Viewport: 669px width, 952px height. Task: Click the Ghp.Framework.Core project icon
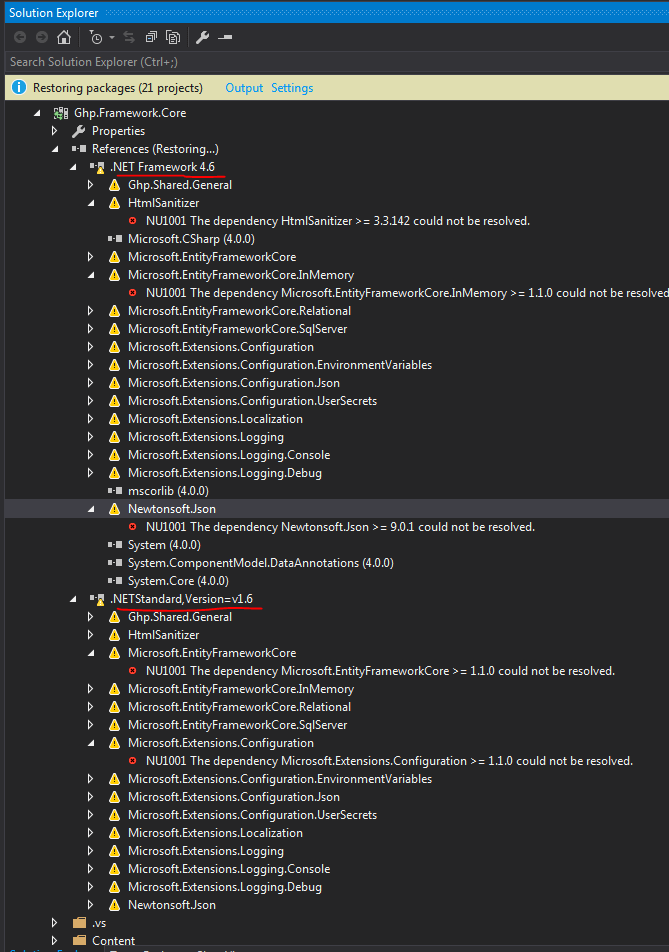coord(61,113)
